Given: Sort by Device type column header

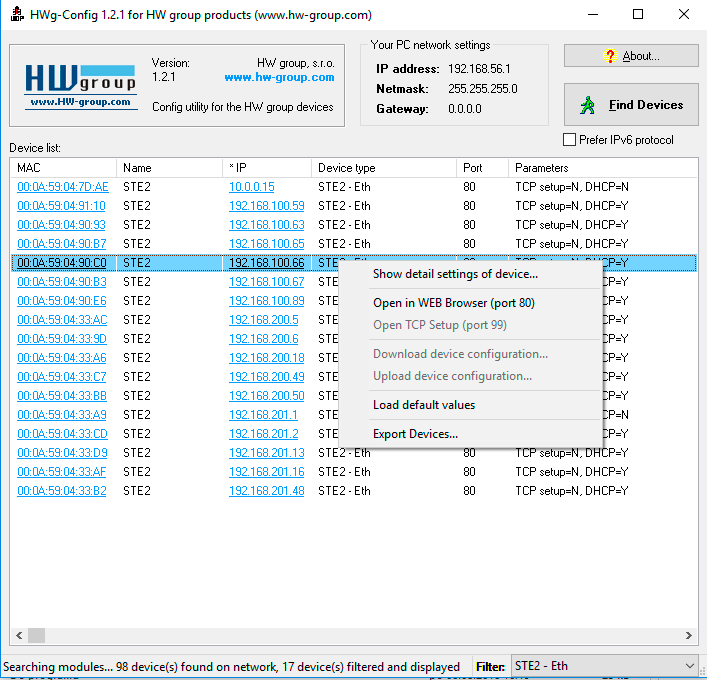Looking at the screenshot, I should pyautogui.click(x=384, y=168).
